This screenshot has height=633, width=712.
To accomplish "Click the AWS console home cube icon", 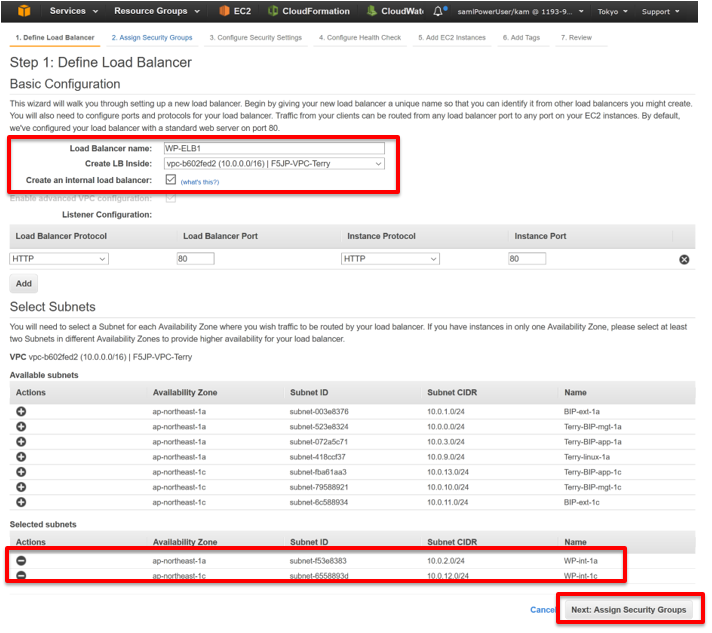I will [x=24, y=10].
